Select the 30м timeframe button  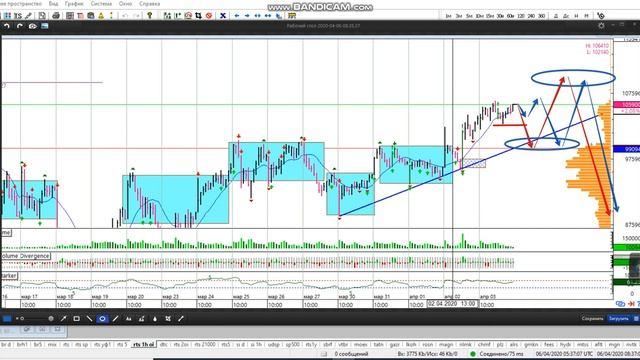(x=500, y=16)
